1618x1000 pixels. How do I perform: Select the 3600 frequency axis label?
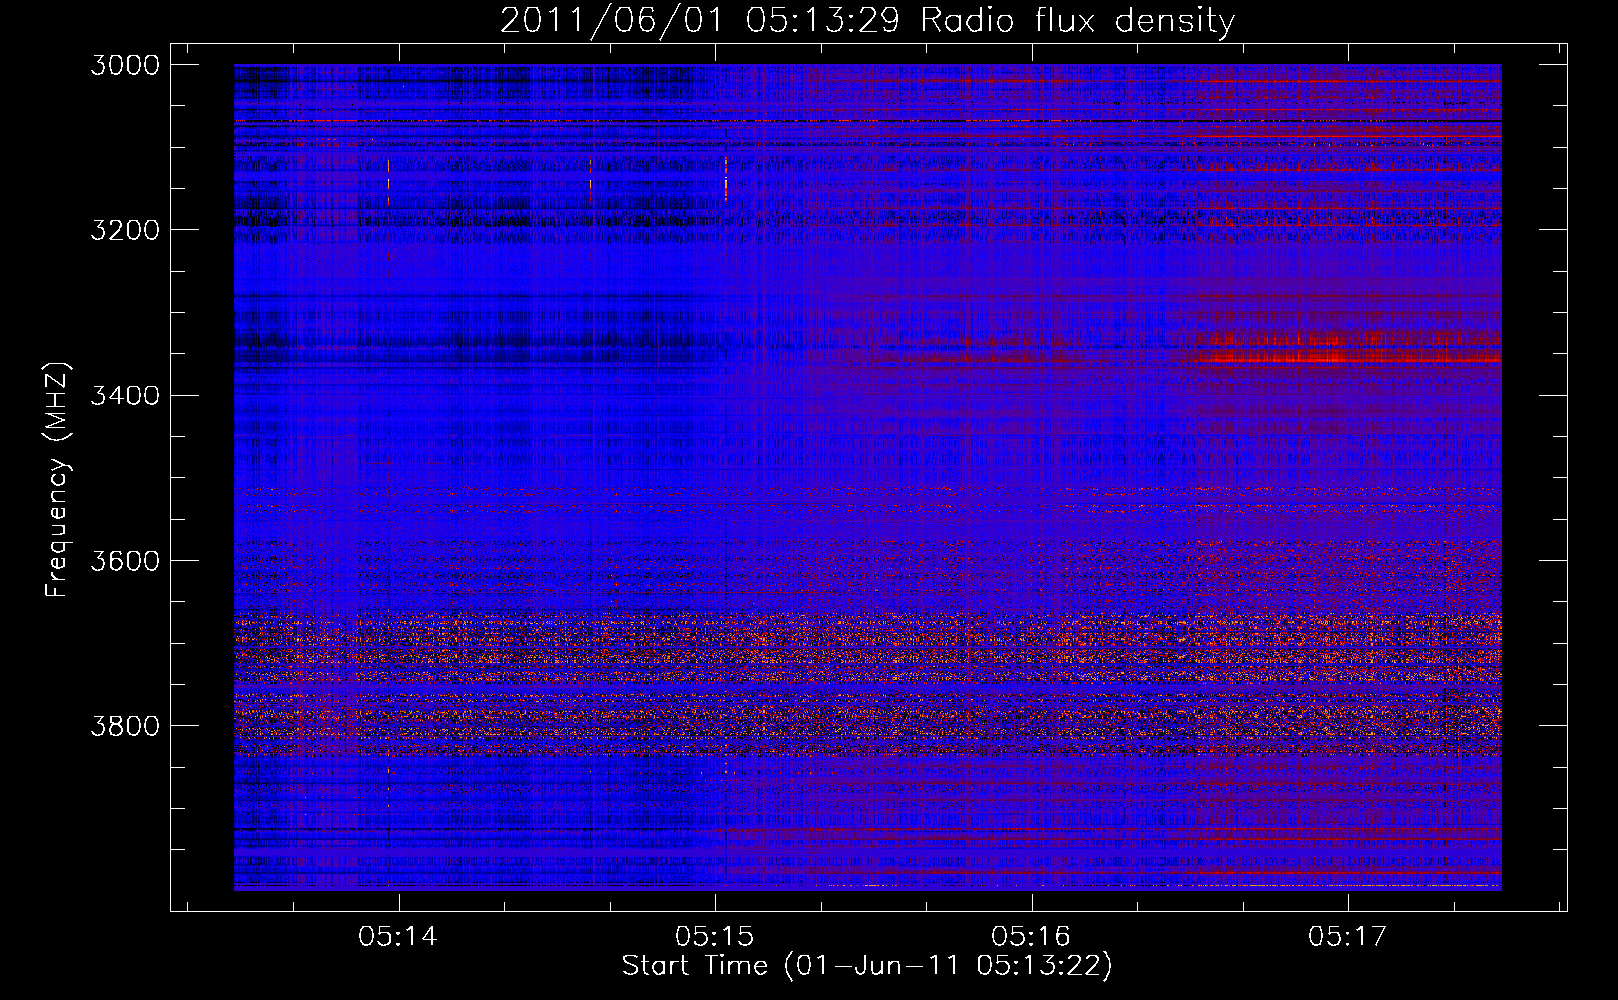125,560
